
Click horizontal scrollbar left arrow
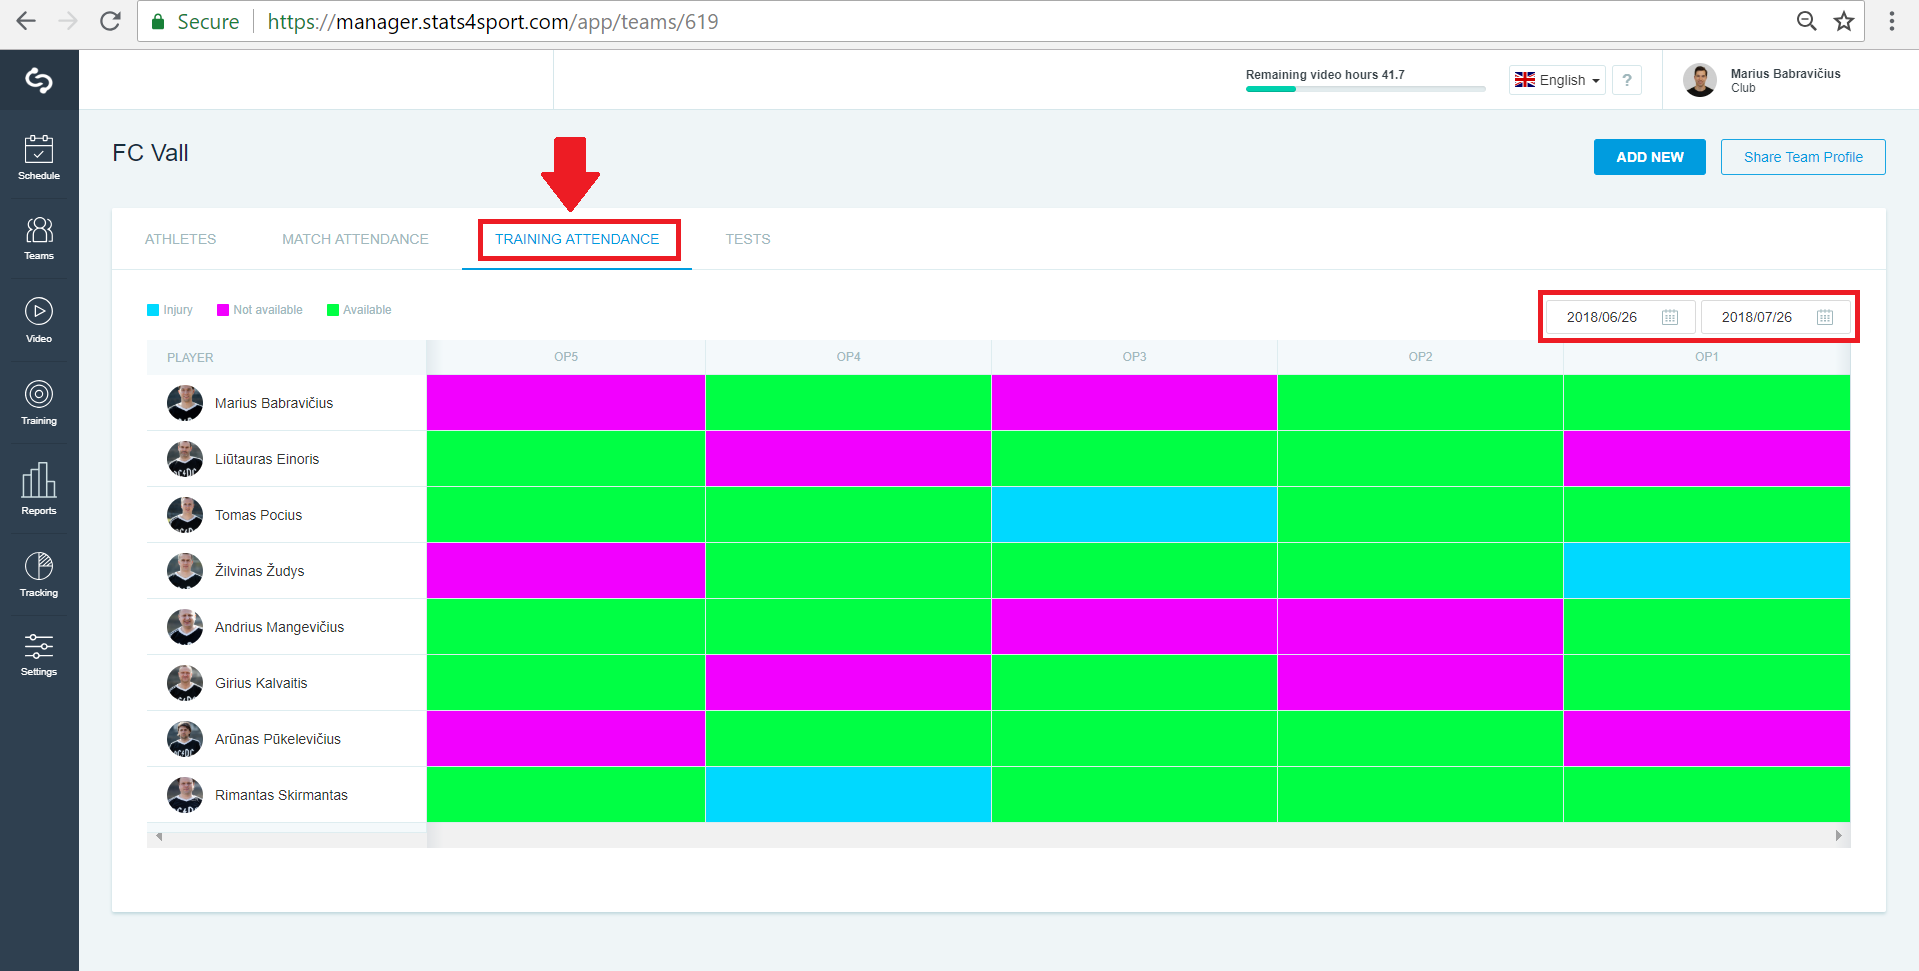click(x=159, y=835)
